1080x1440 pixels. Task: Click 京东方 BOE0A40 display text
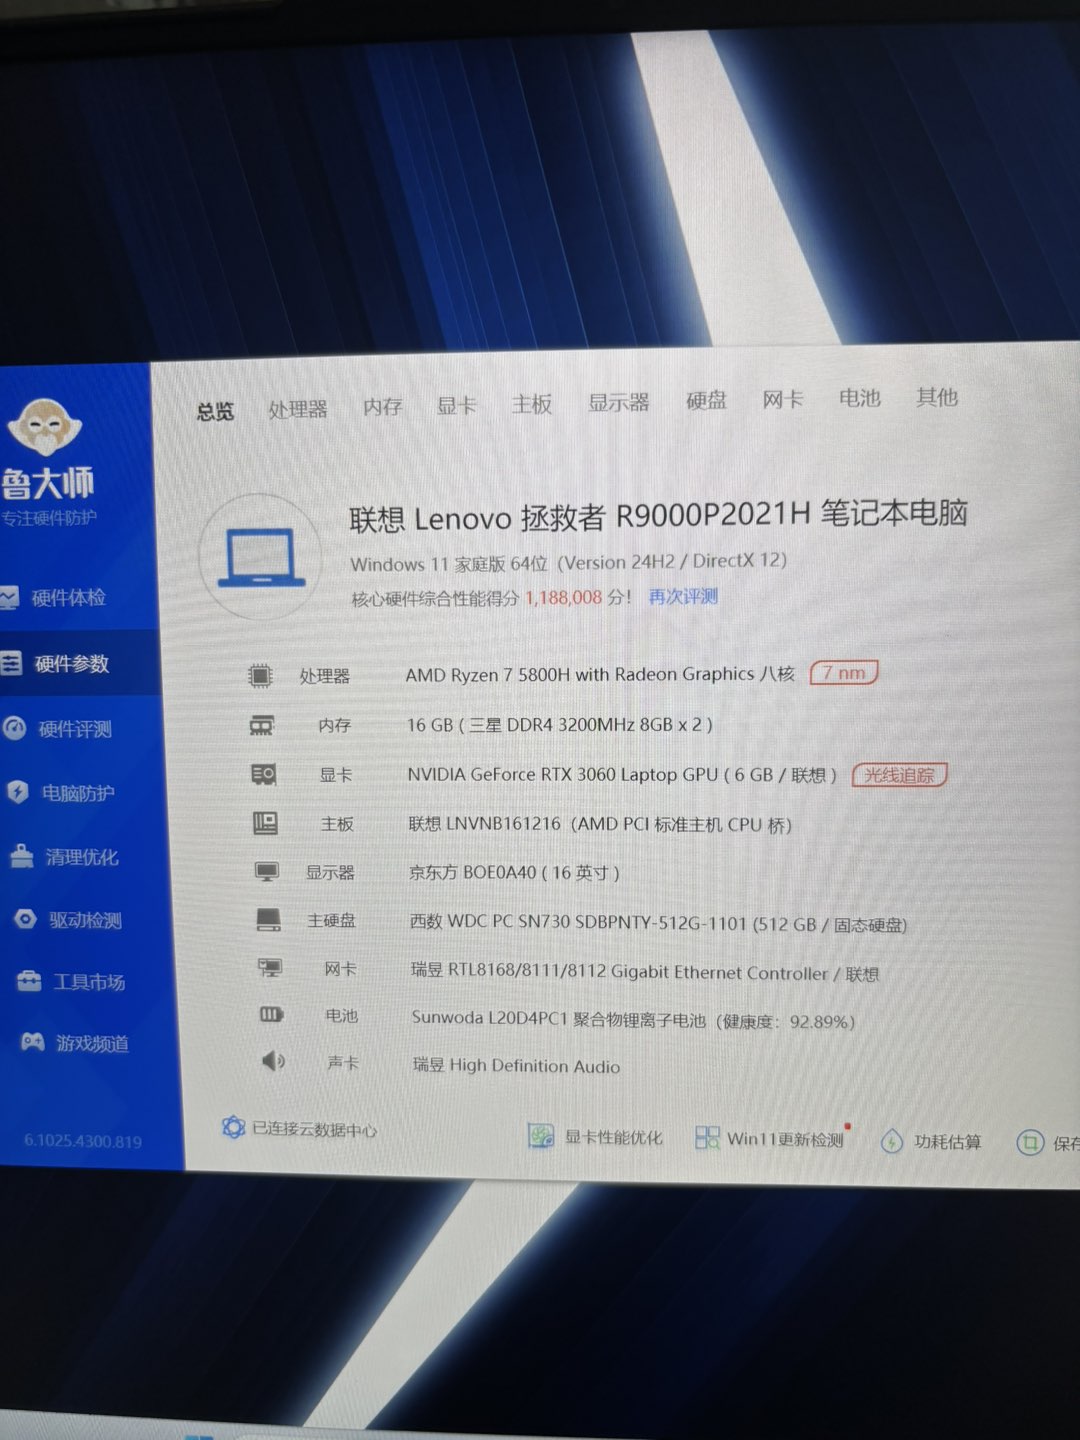coord(514,872)
